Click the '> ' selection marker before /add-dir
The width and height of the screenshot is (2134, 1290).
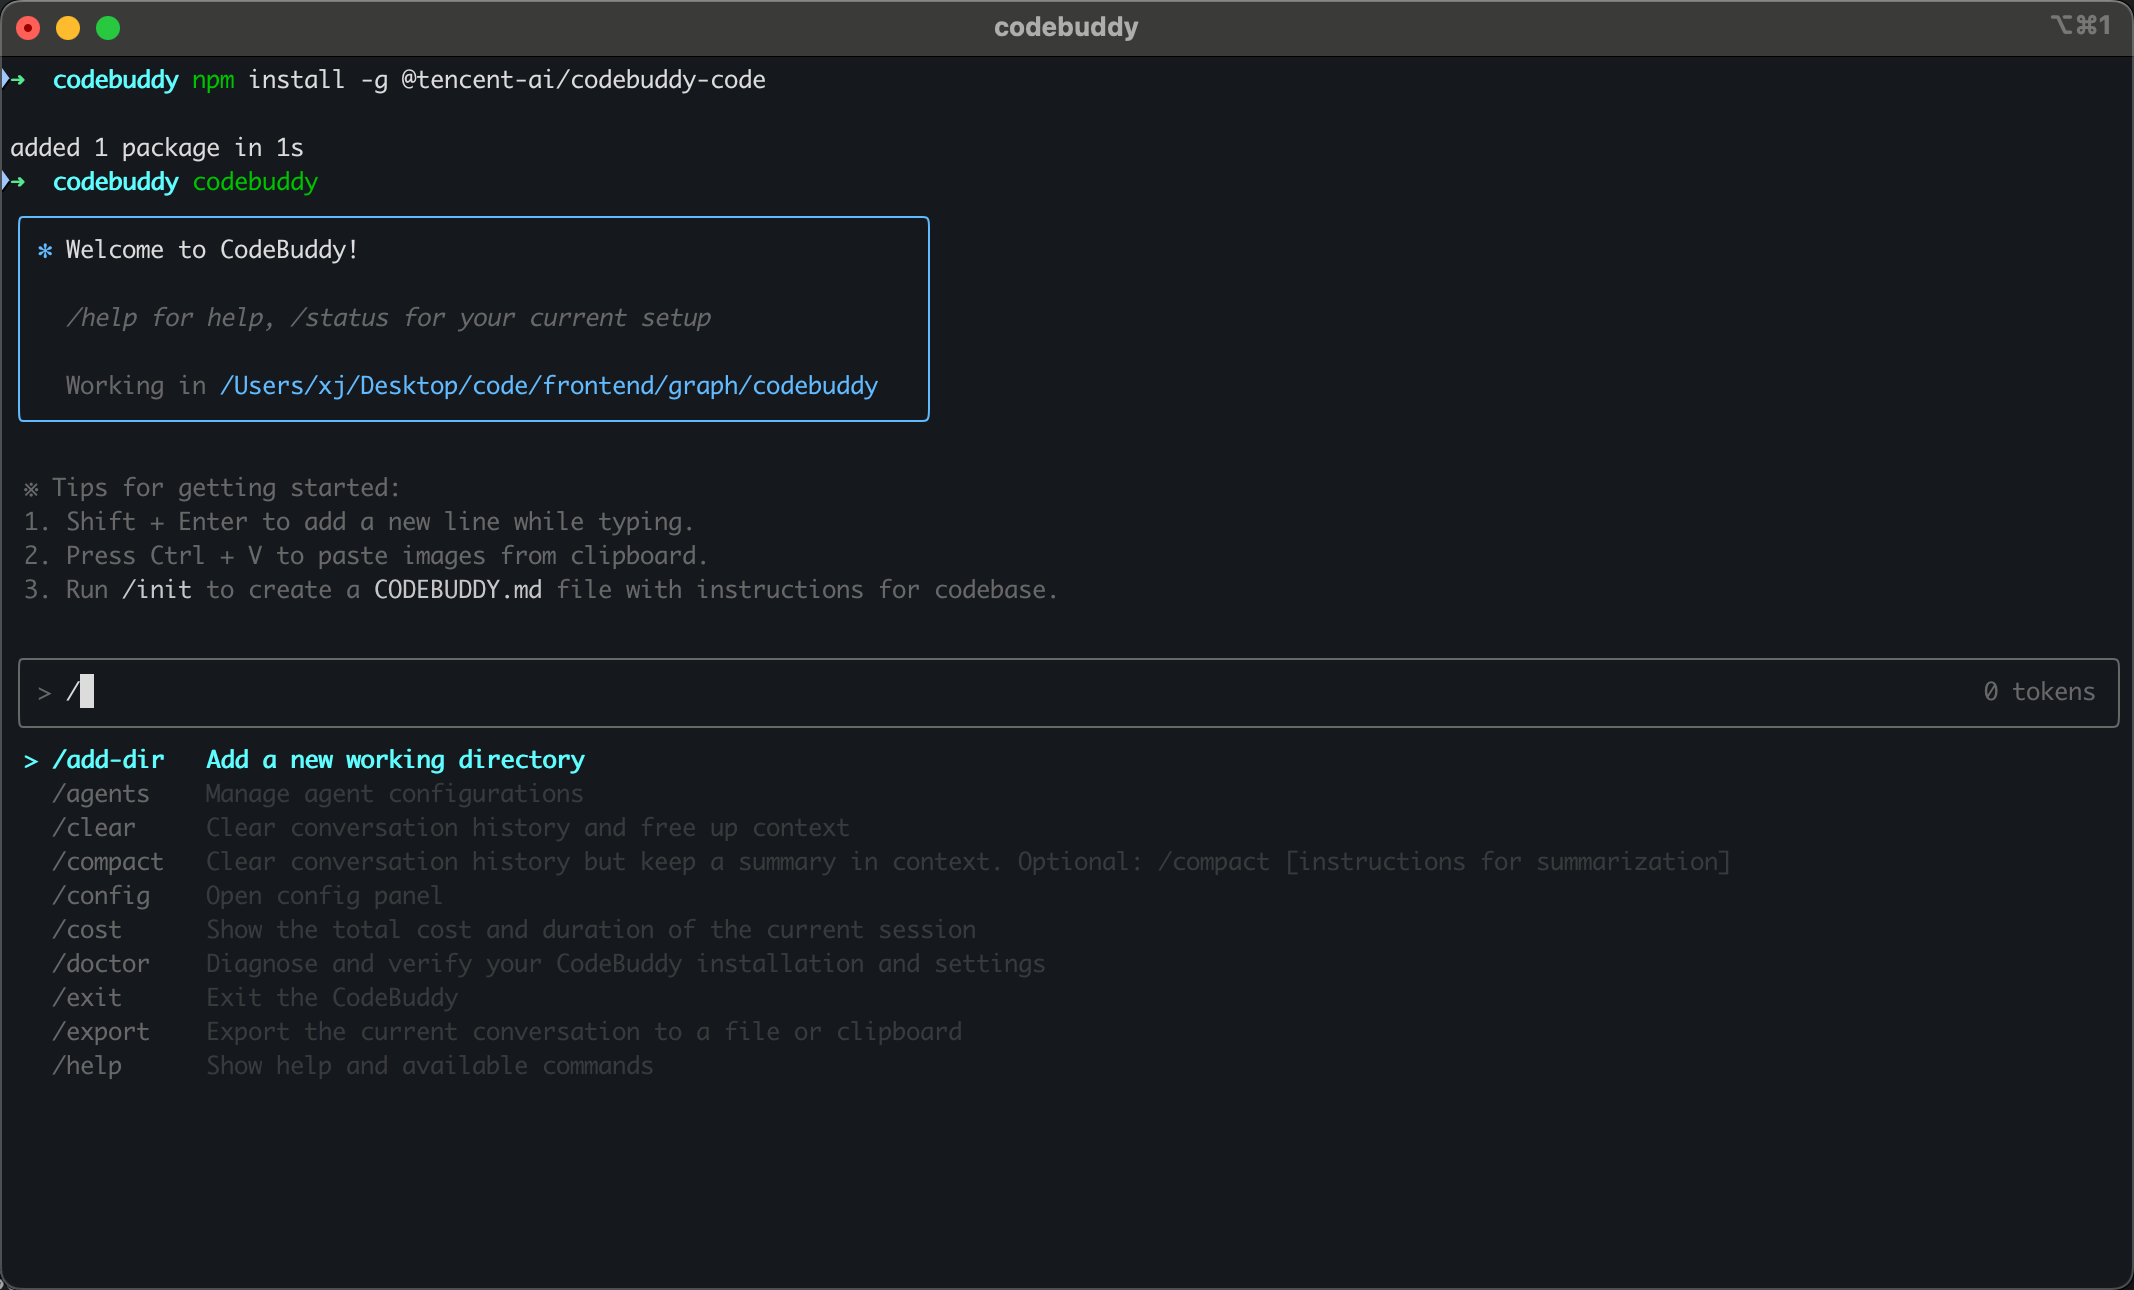click(x=31, y=762)
